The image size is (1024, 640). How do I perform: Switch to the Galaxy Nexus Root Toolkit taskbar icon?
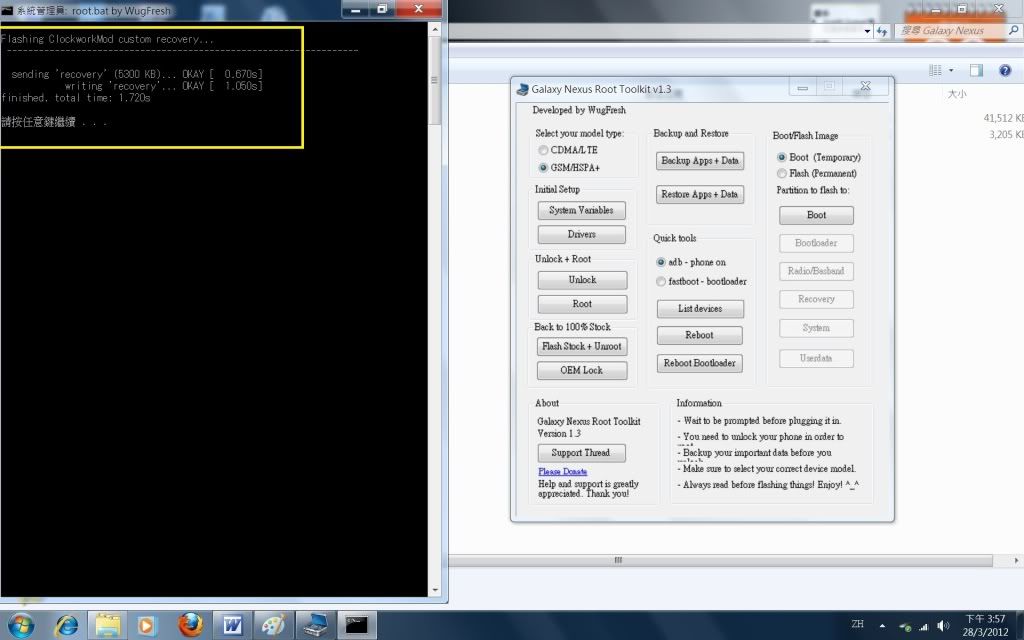(315, 626)
